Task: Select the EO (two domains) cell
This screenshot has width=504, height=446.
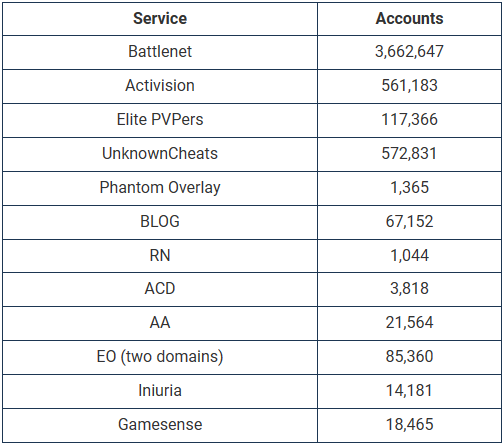Action: point(160,357)
